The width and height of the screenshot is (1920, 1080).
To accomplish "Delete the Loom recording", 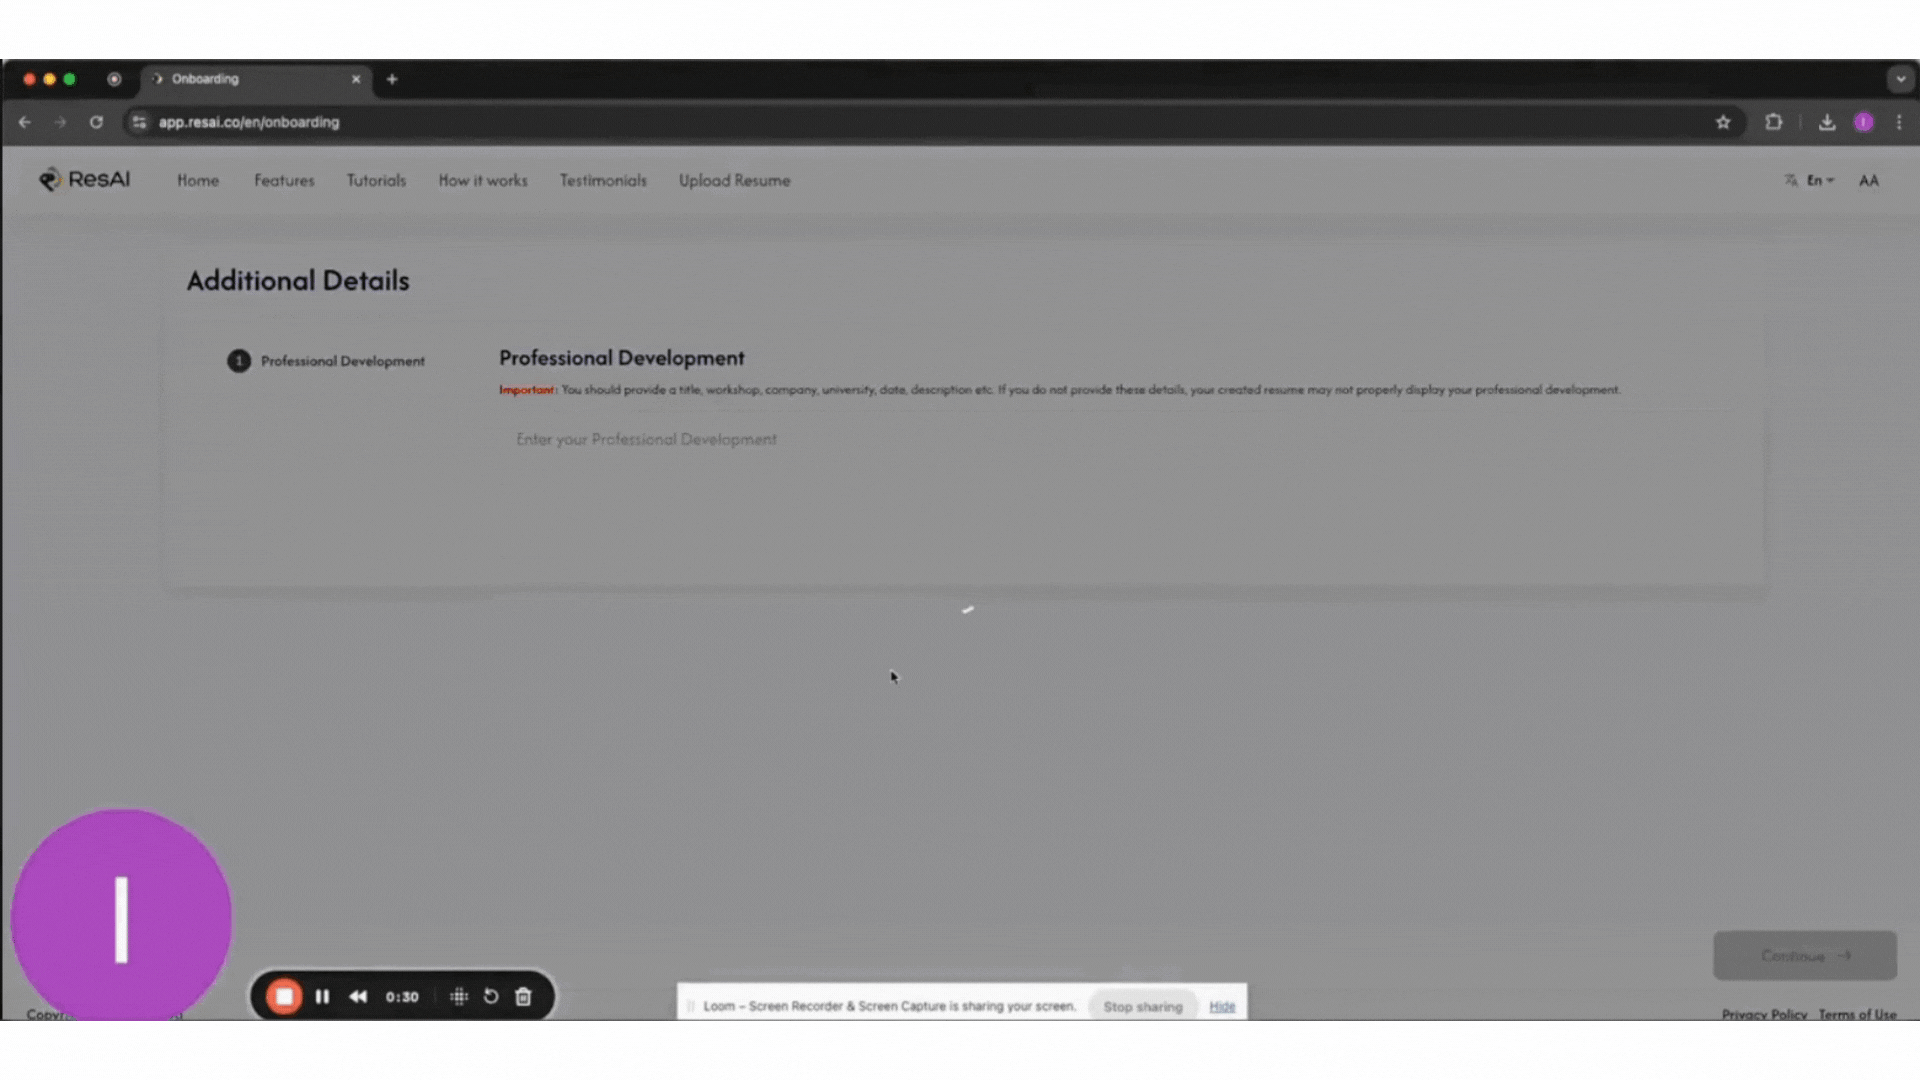I will (523, 996).
